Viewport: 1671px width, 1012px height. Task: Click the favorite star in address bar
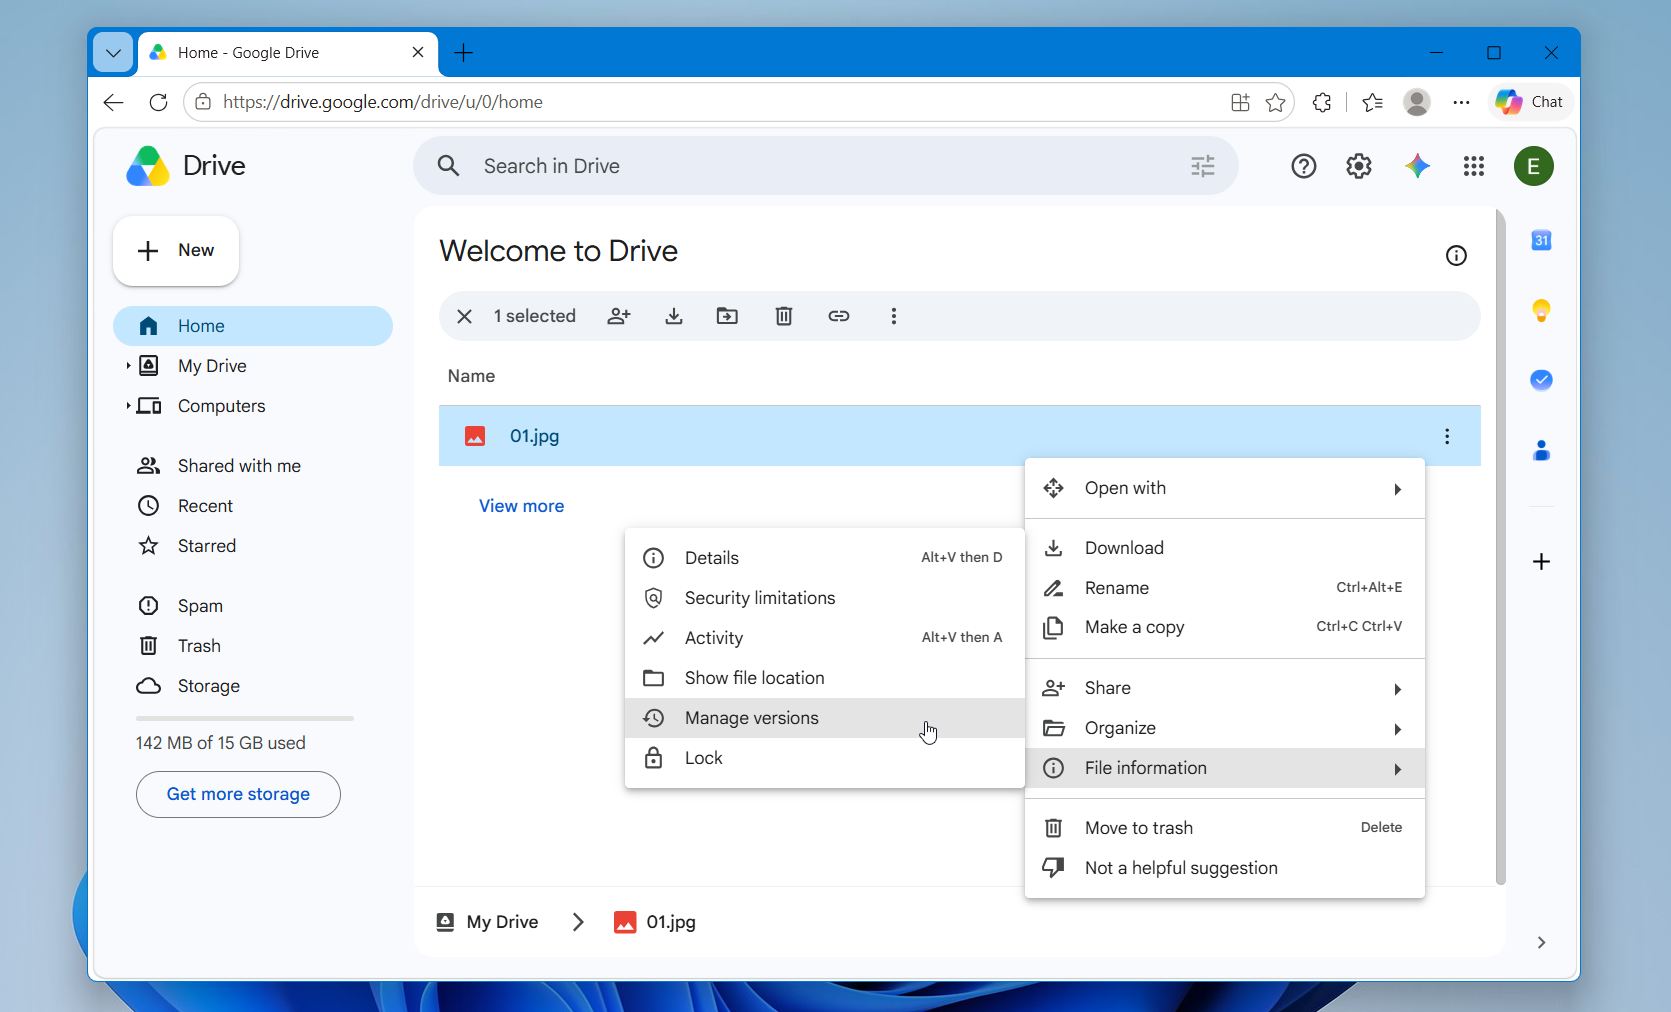1275,102
